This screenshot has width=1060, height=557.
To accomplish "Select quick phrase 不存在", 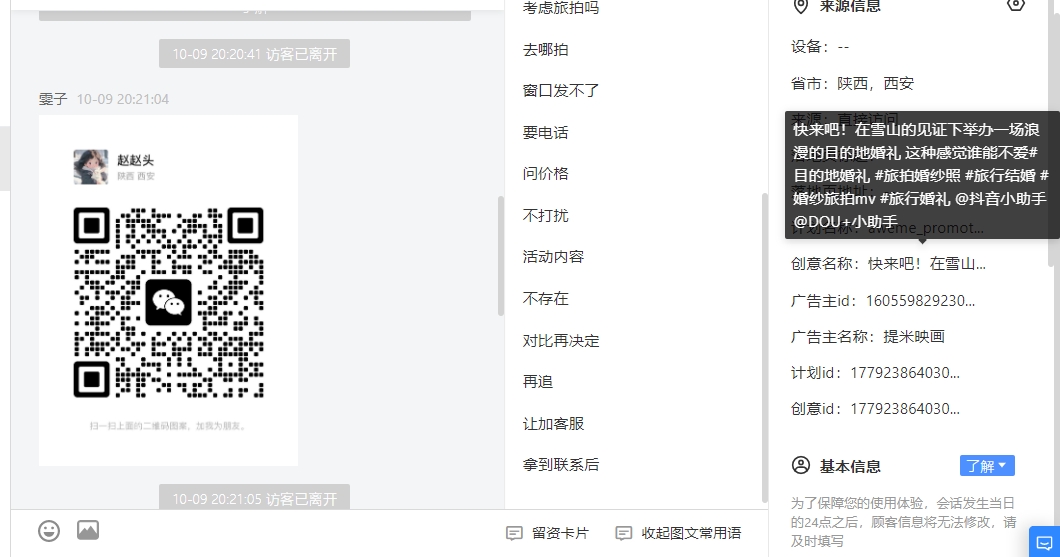I will coord(546,299).
